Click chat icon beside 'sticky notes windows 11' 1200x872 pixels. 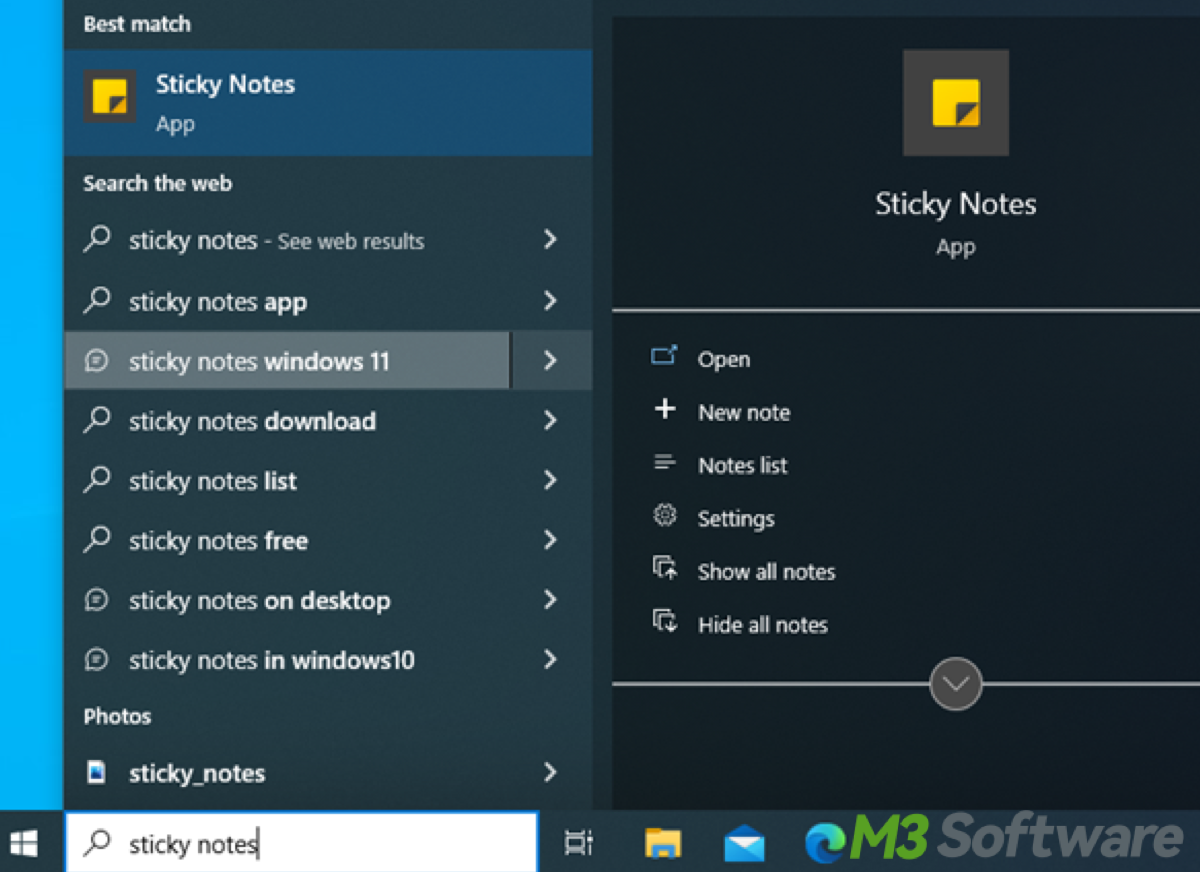tap(97, 361)
